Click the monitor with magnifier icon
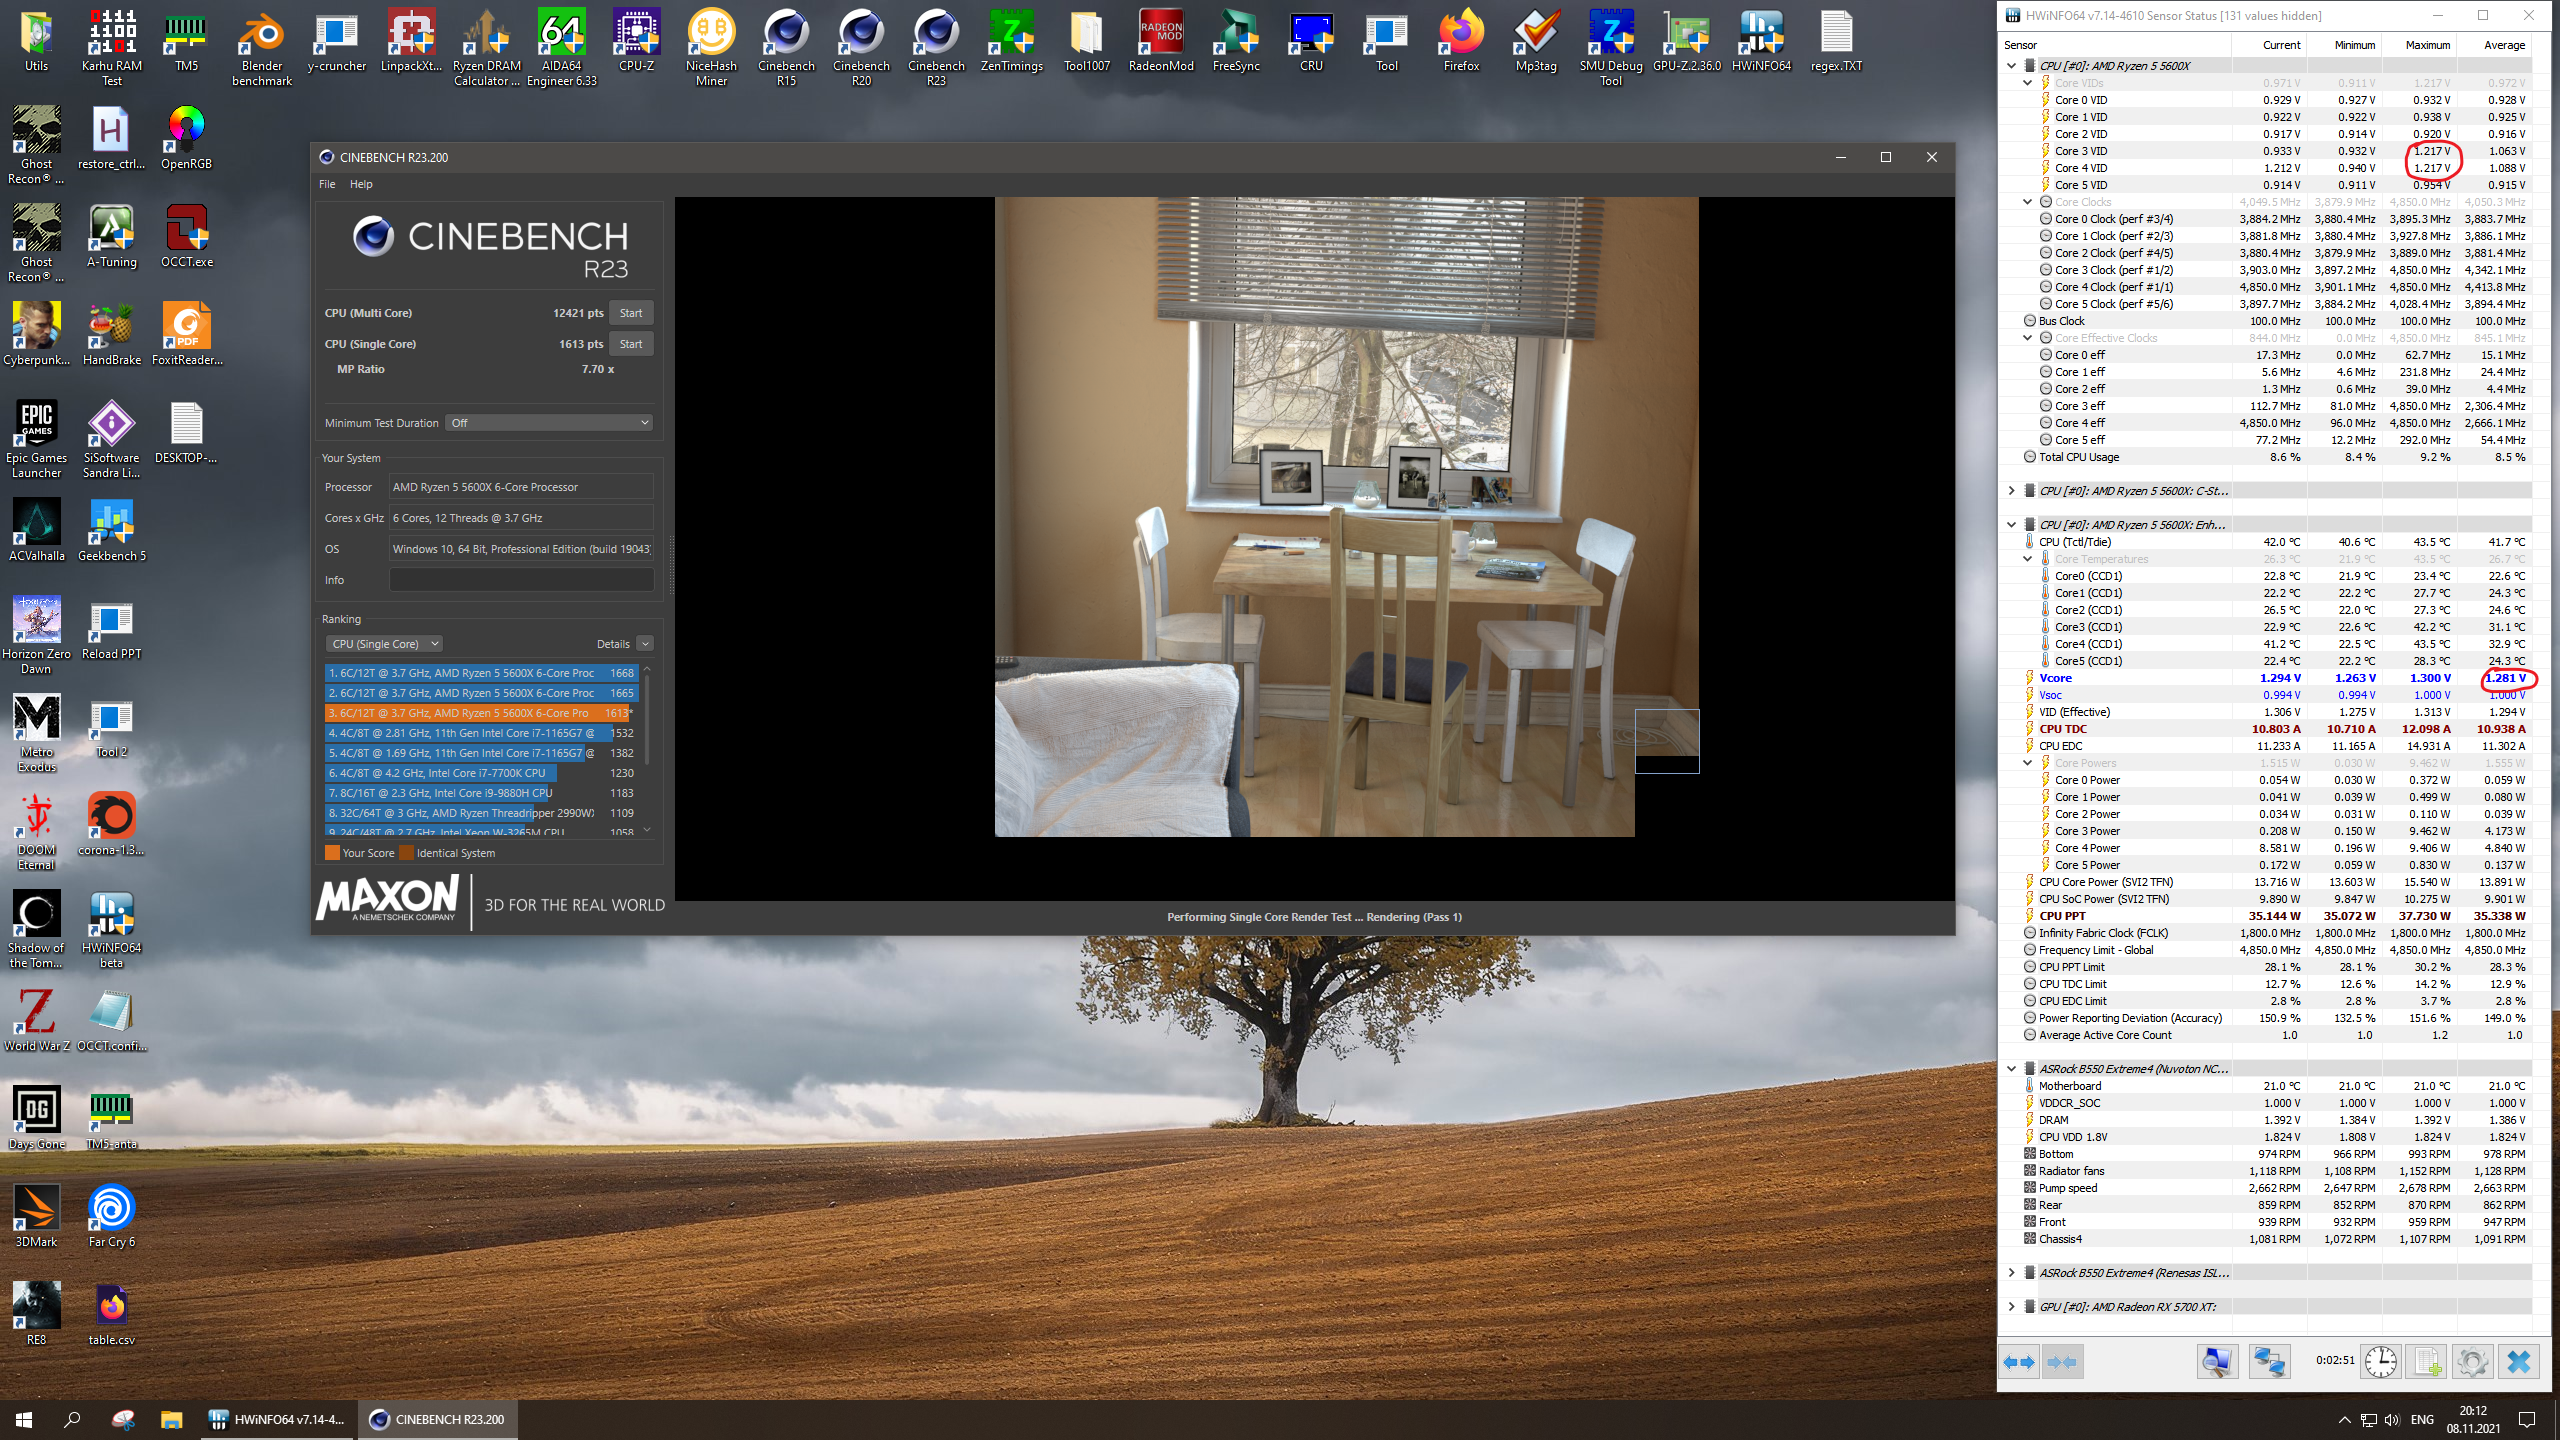 (x=2217, y=1362)
